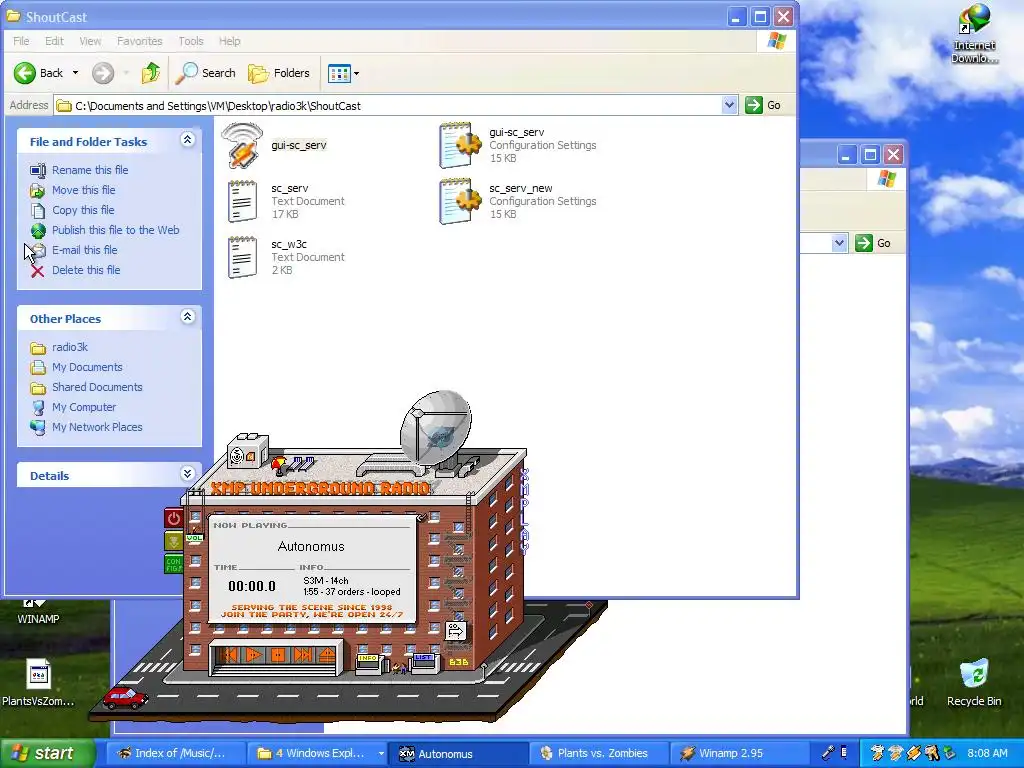Click the red power button on XMPlay
1024x768 pixels.
(x=174, y=519)
